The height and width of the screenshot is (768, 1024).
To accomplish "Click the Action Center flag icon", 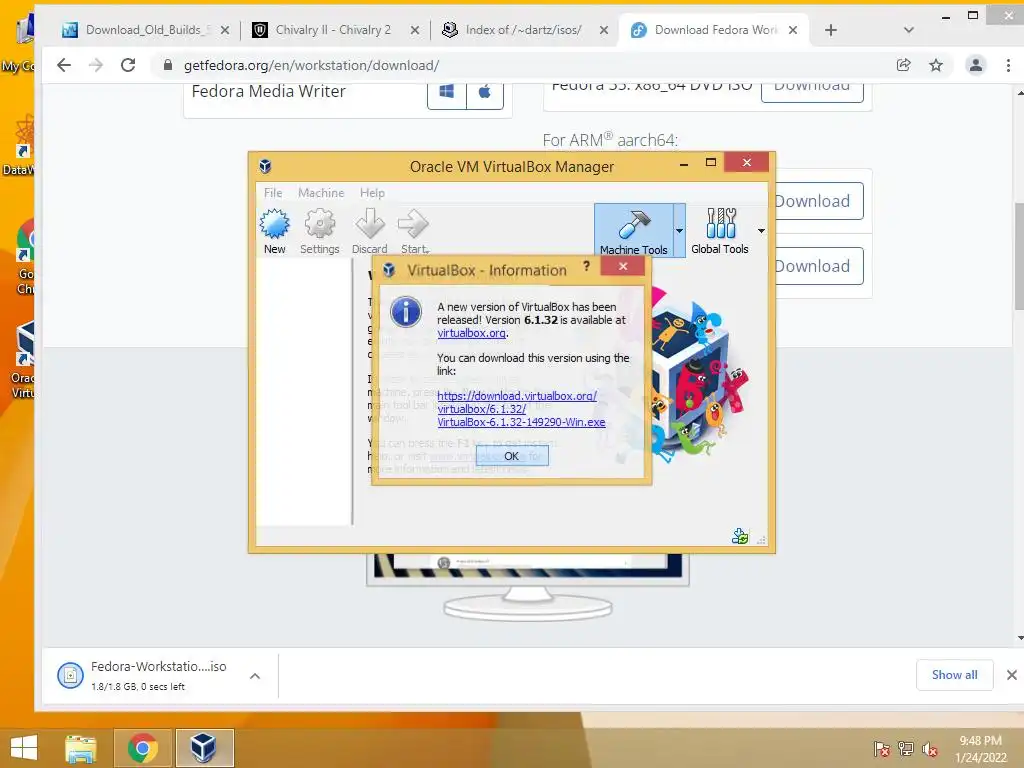I will click(882, 749).
